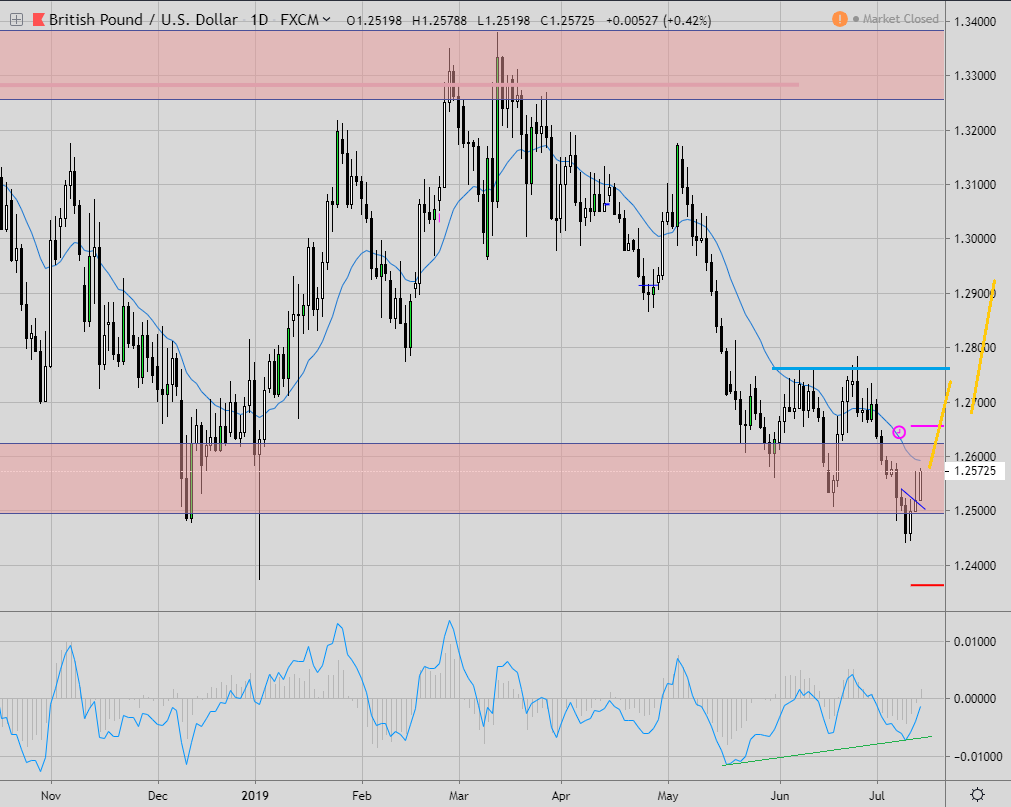Click the red flag symbol icon

[x=39, y=20]
